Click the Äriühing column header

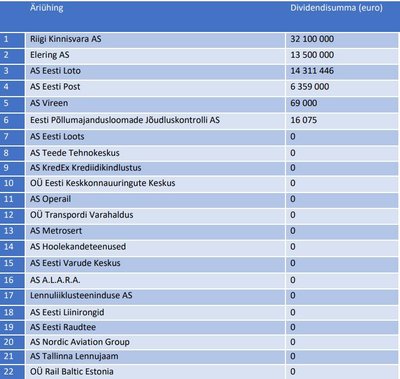click(x=47, y=8)
